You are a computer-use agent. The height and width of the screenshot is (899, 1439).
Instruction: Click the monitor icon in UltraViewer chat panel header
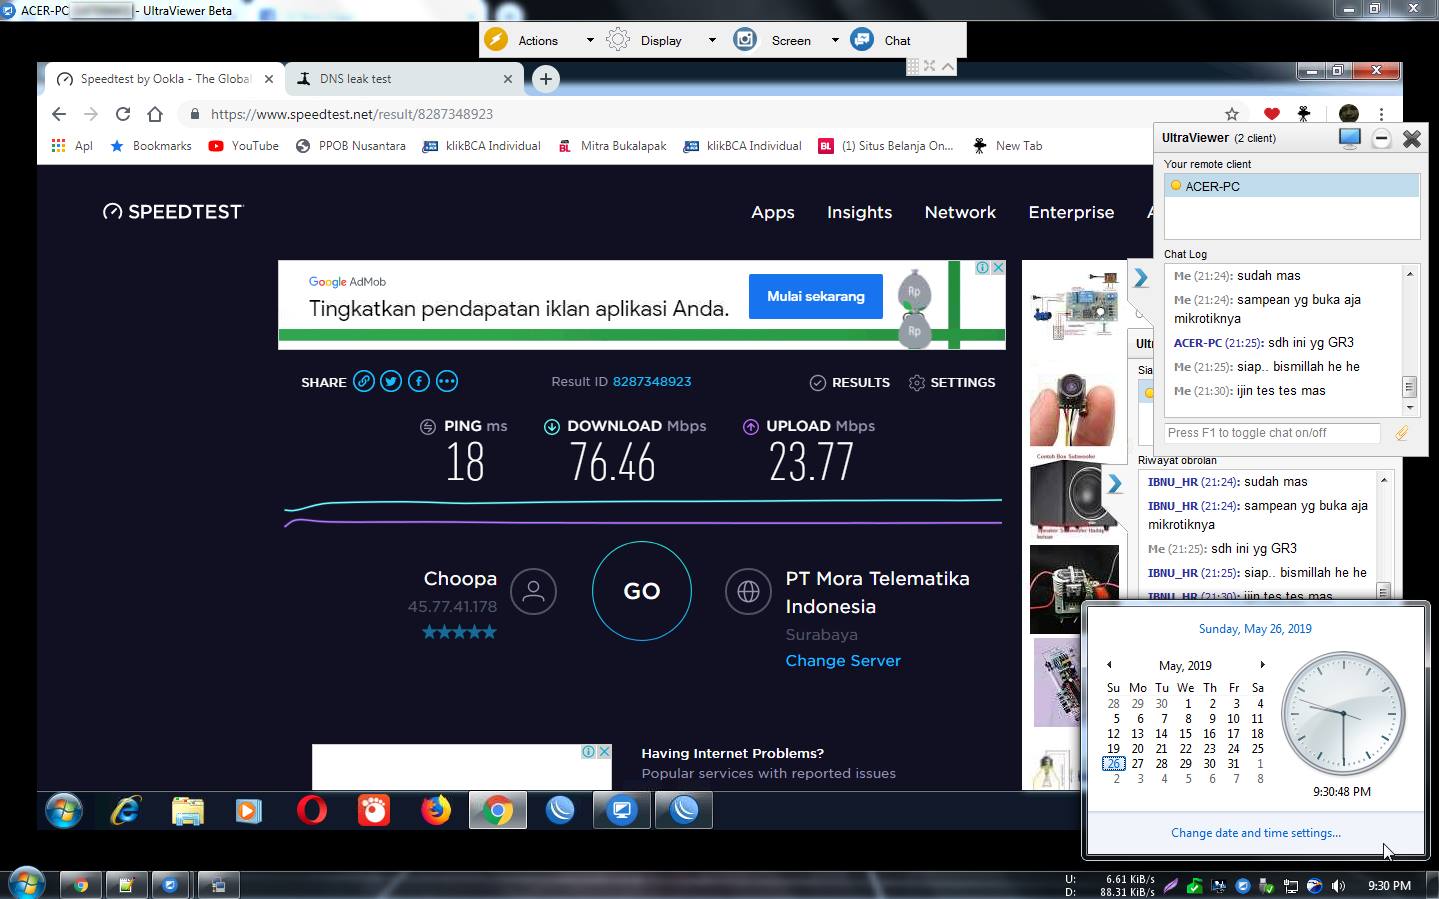tap(1349, 139)
